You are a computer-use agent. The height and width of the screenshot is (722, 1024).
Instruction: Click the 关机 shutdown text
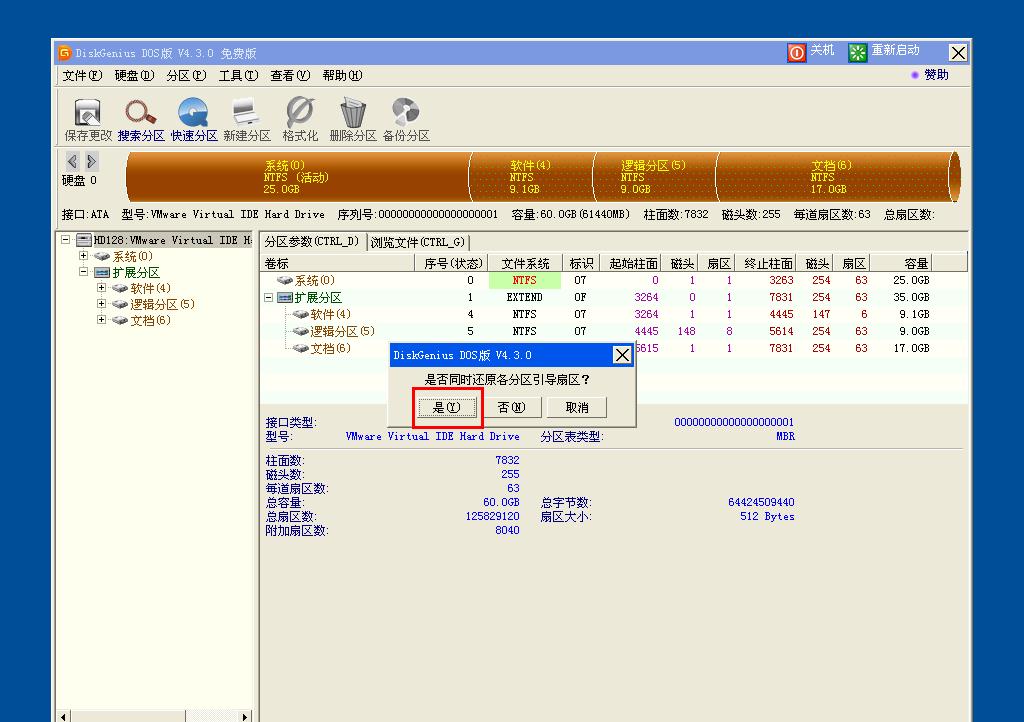point(822,50)
